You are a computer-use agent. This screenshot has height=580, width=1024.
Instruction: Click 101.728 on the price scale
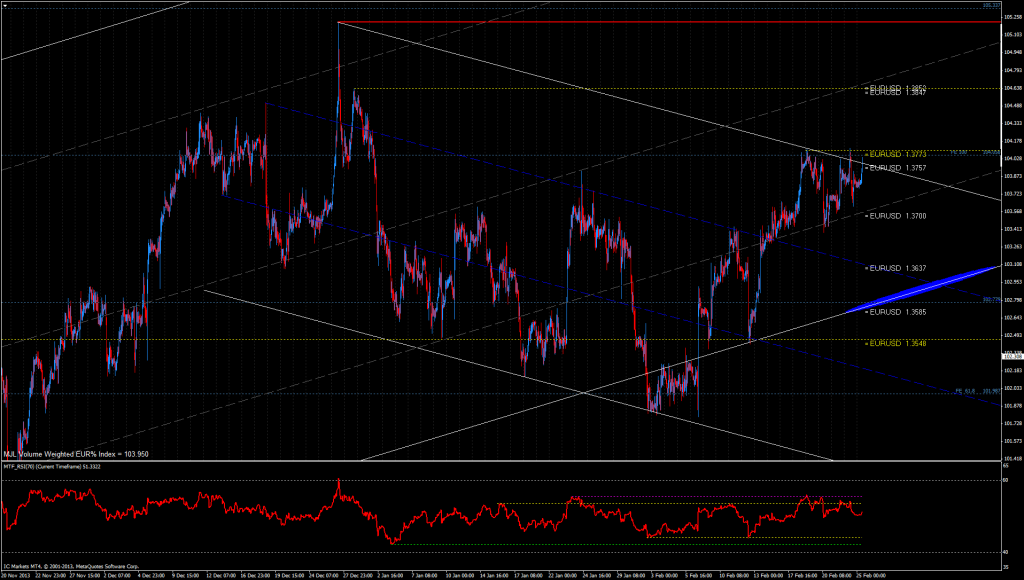click(1013, 423)
